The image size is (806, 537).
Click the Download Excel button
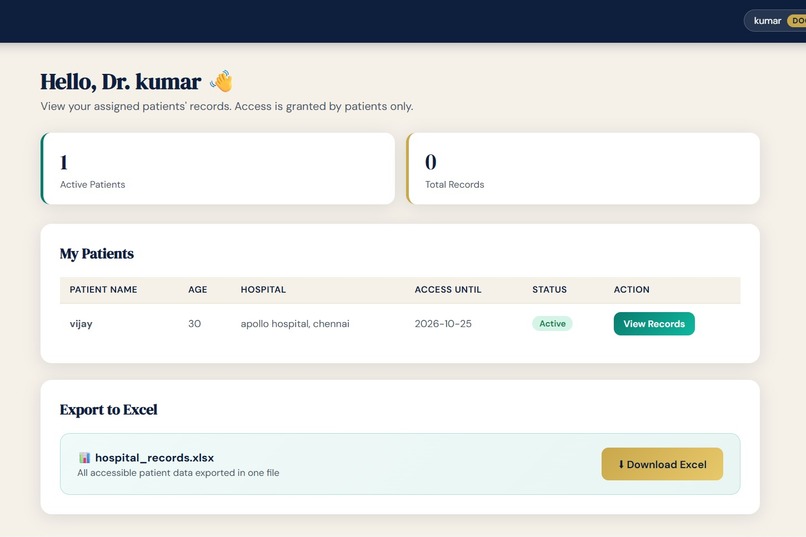[662, 464]
